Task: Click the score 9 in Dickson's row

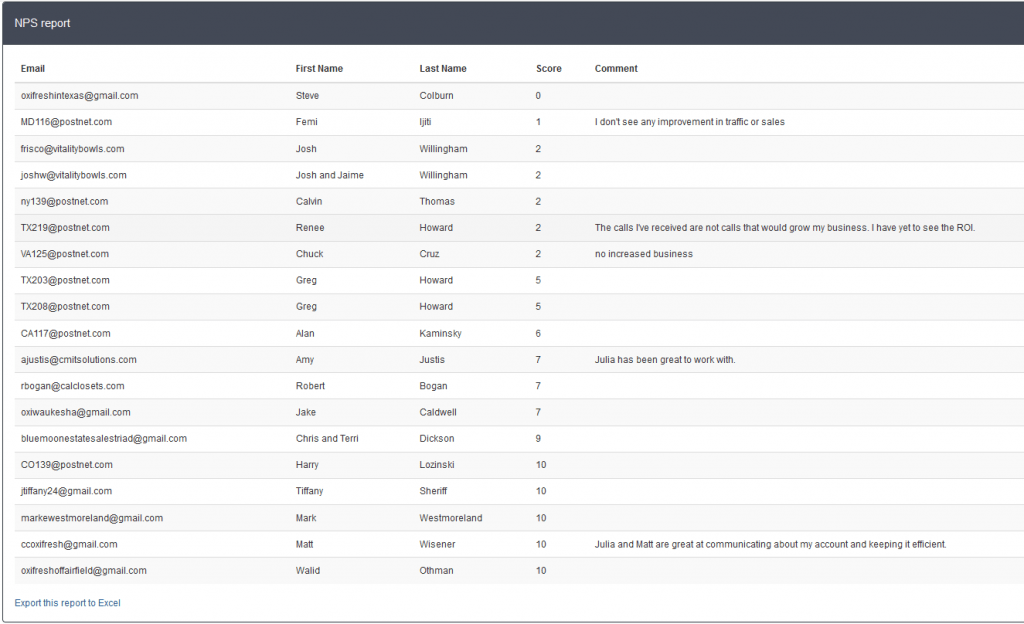Action: [538, 439]
